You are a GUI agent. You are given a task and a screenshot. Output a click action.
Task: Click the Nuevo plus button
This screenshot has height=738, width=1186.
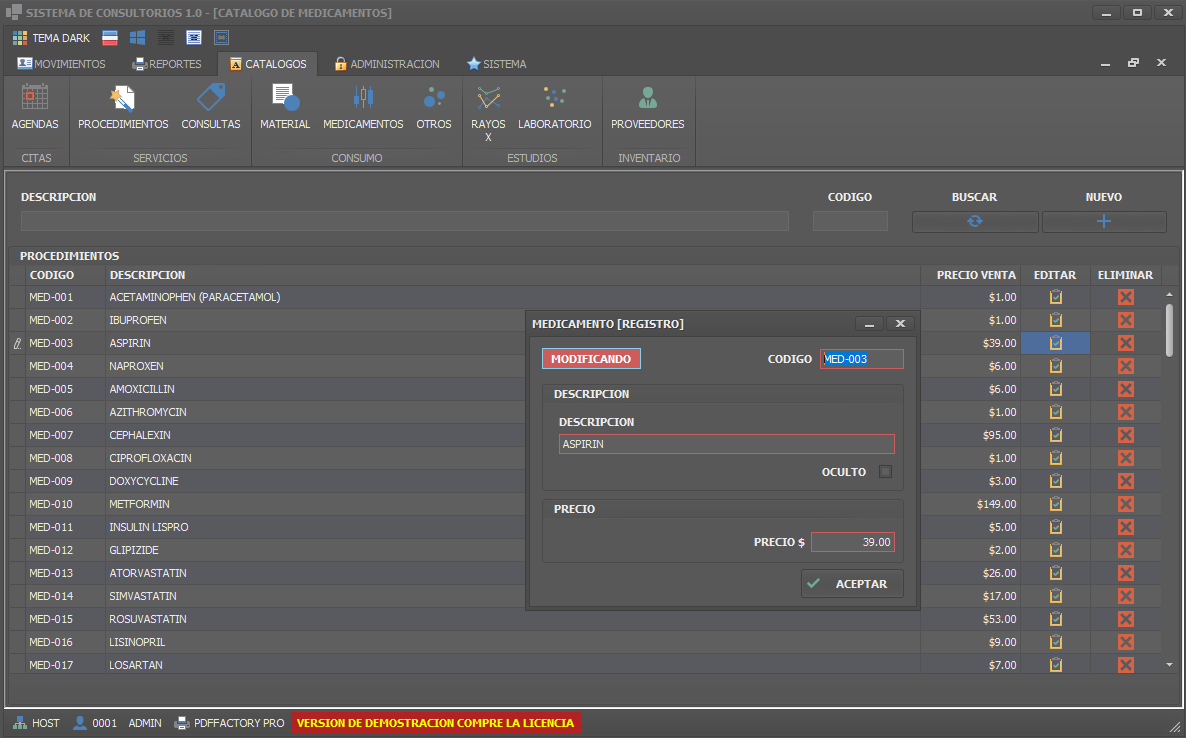pos(1104,222)
